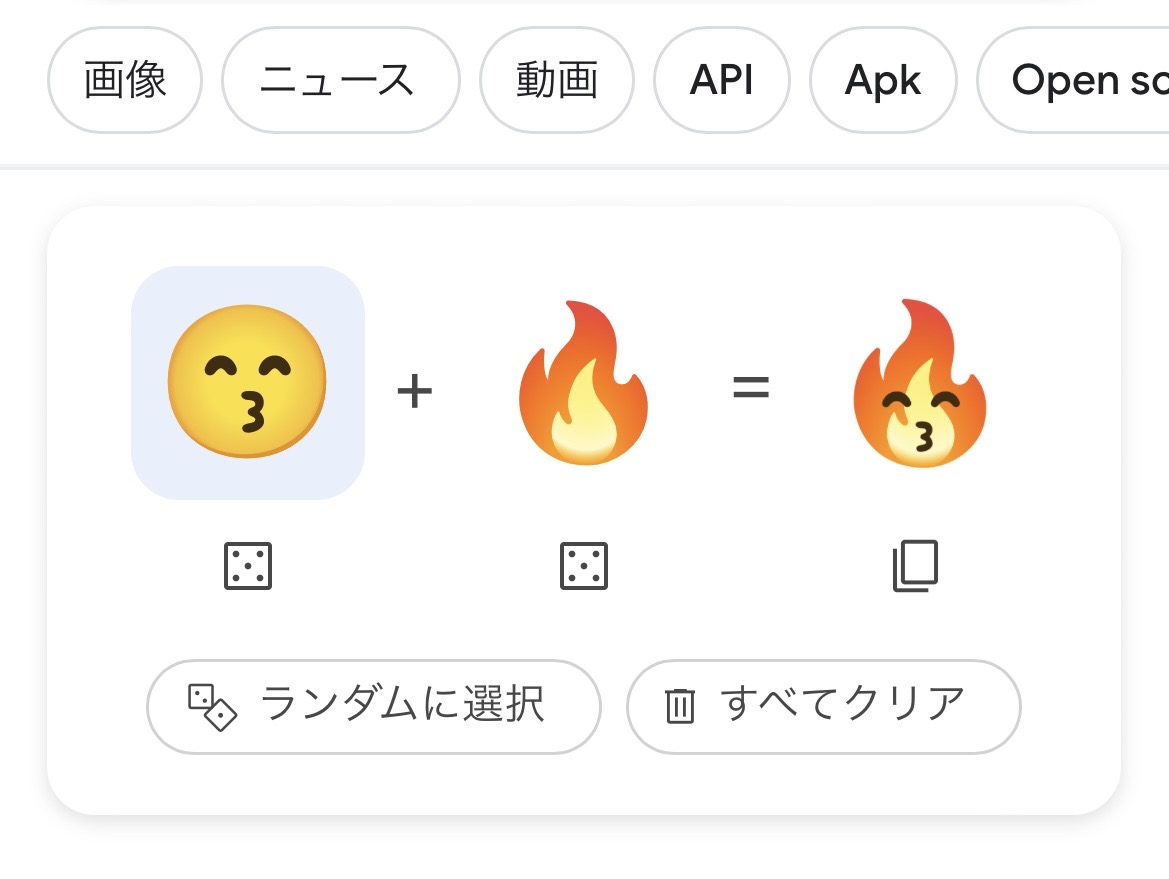This screenshot has height=879, width=1169.
Task: Click the divider line under the filter chips
Action: 584,167
